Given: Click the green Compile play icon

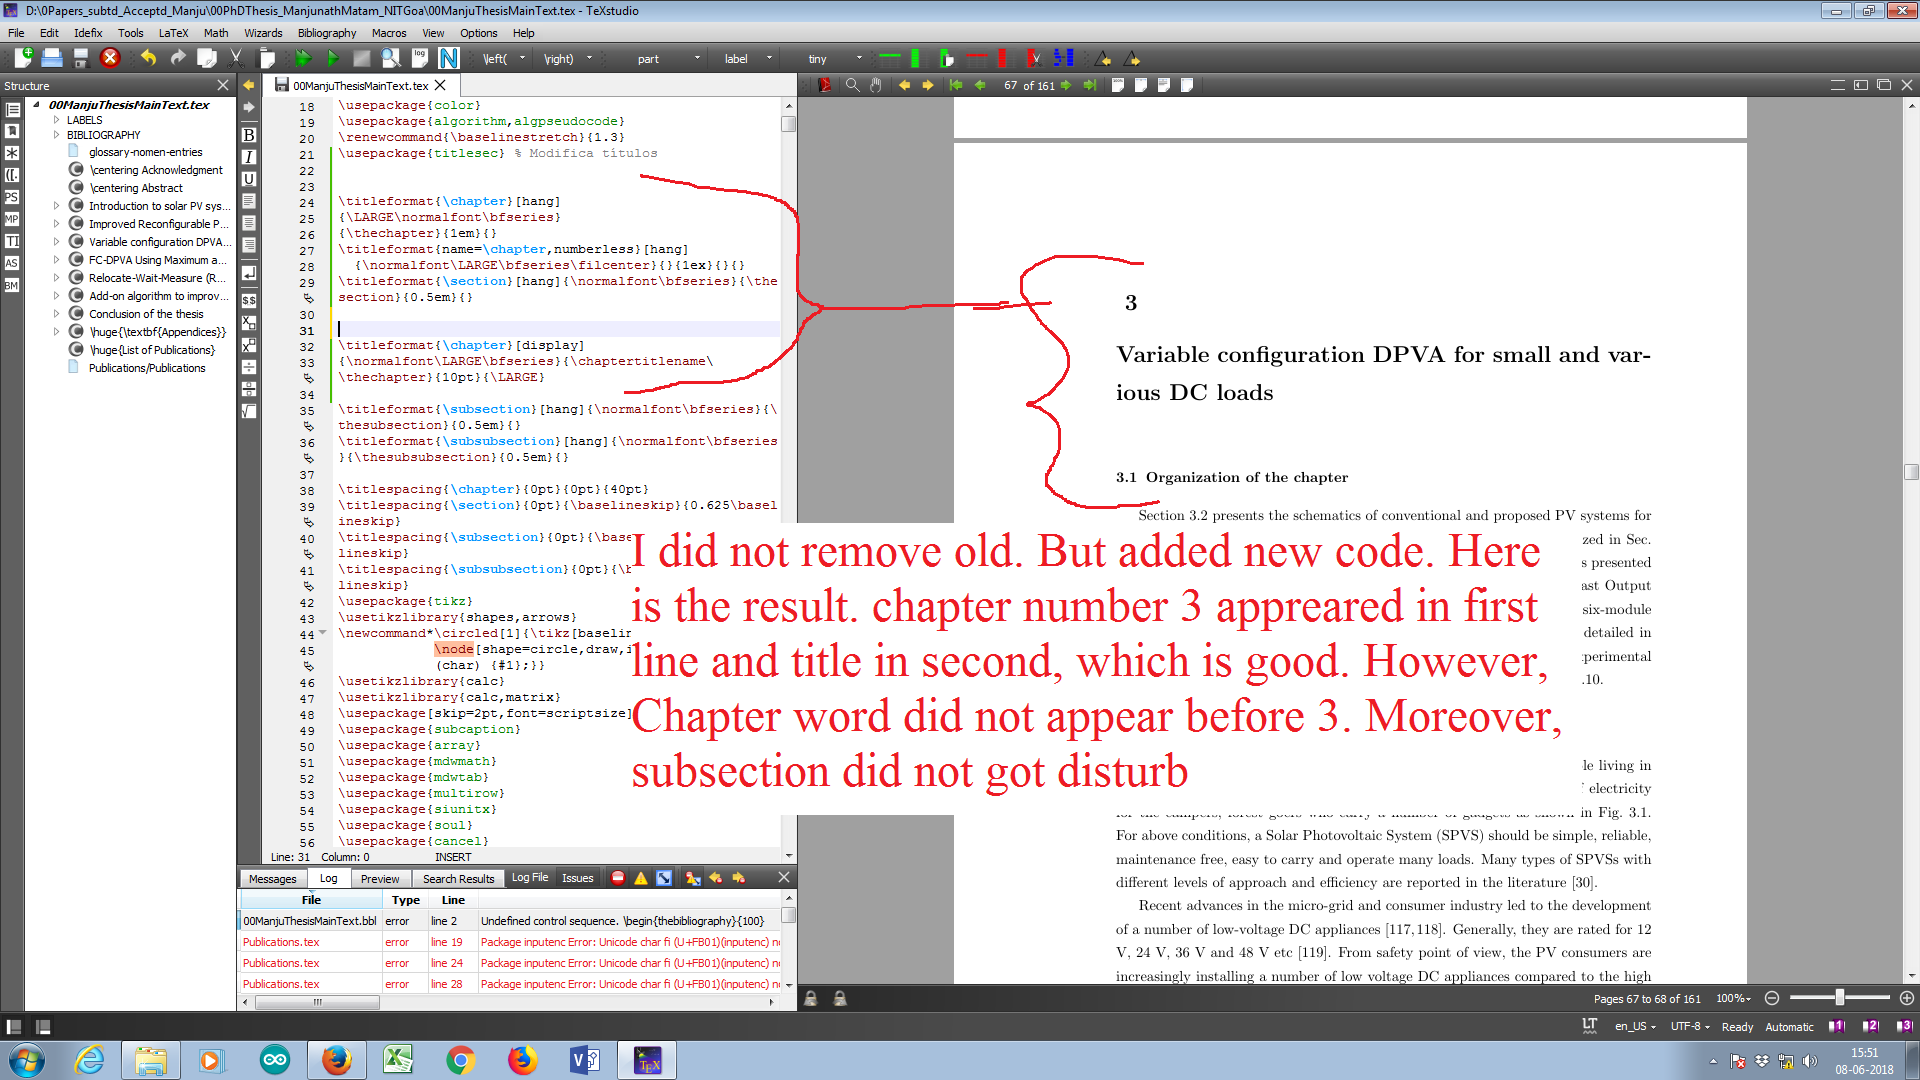Looking at the screenshot, I should point(332,58).
